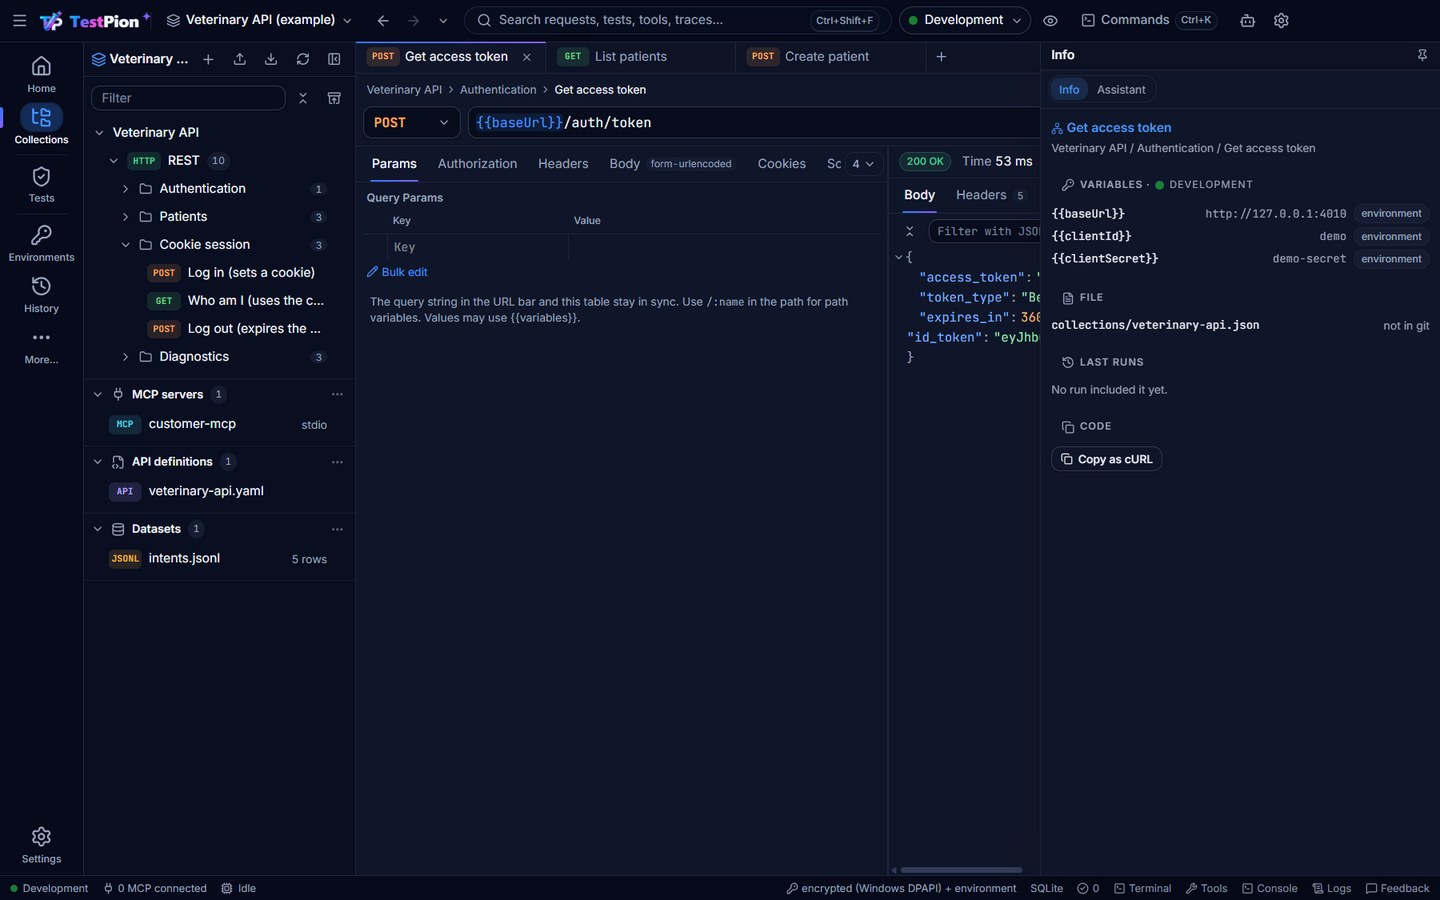Toggle the panel layout icon in collections header

click(334, 59)
